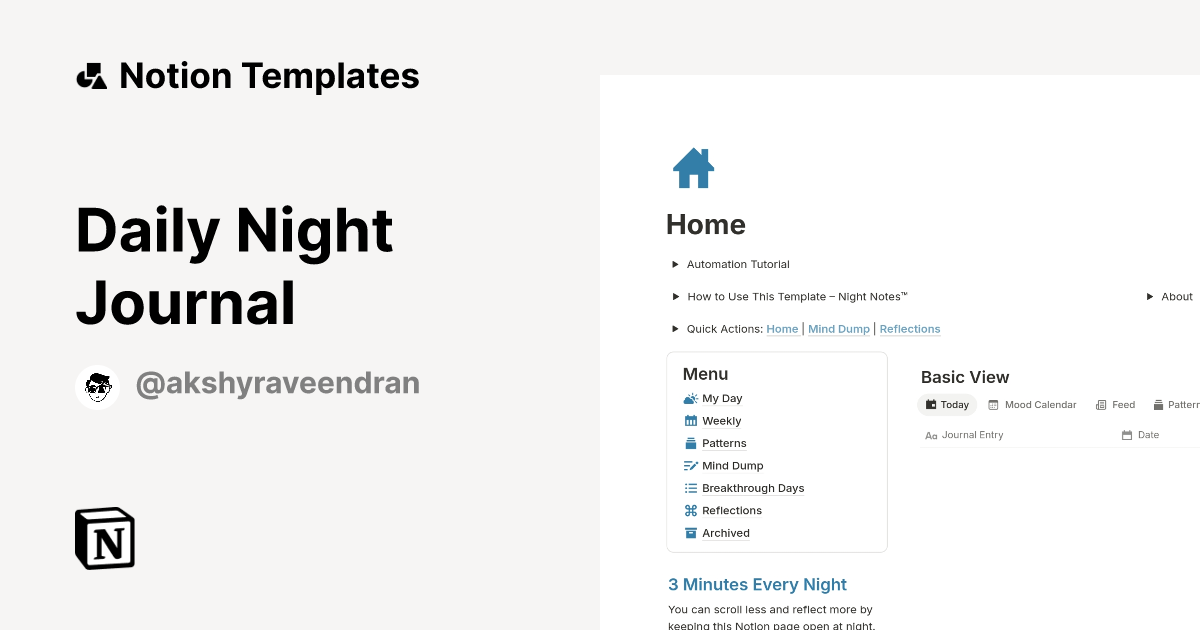Screen dimensions: 1200x630
Task: Click the Patterns icon in the Menu
Action: [690, 443]
